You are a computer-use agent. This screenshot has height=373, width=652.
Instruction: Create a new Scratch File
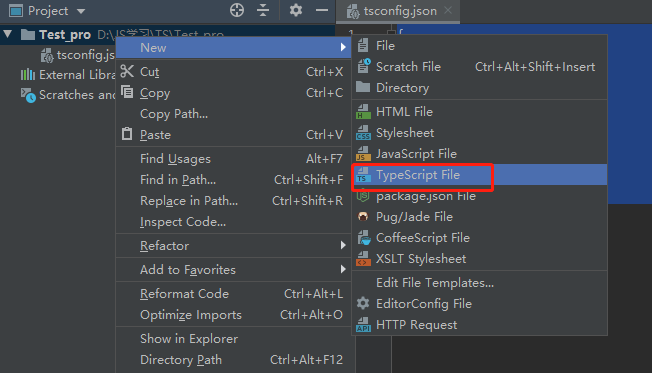pyautogui.click(x=479, y=67)
